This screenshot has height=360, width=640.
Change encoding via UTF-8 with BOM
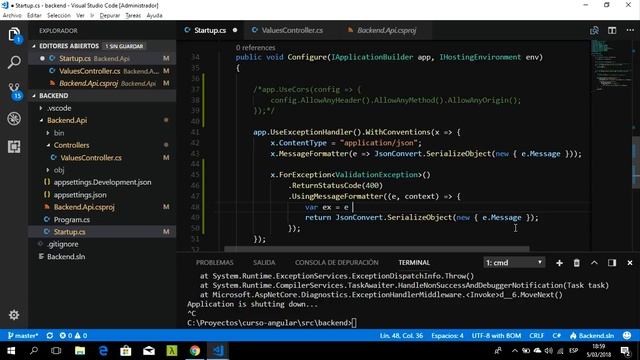point(496,336)
